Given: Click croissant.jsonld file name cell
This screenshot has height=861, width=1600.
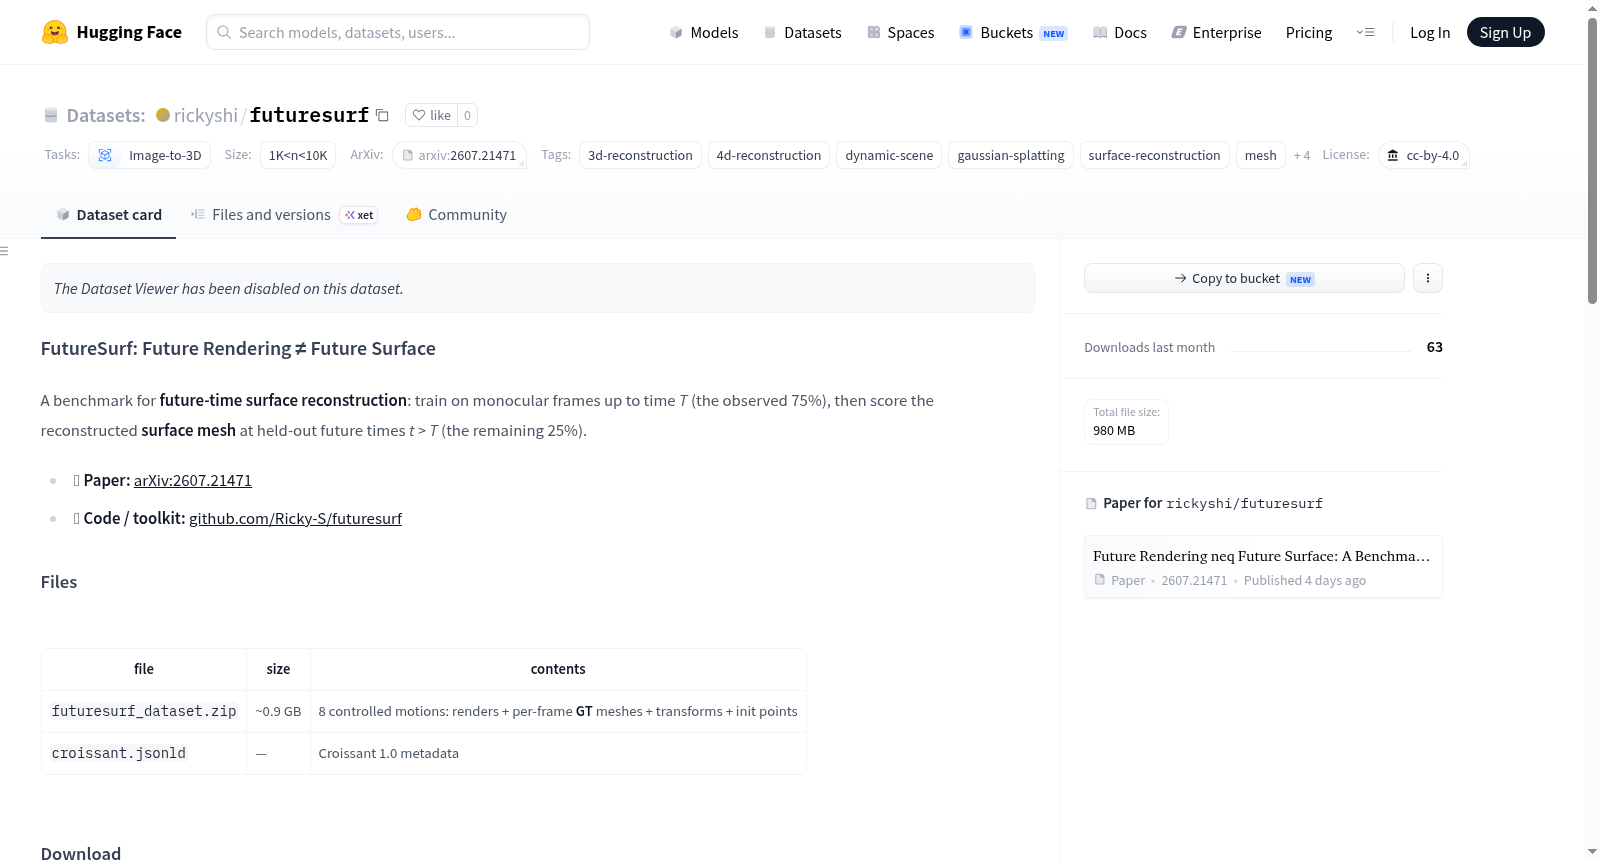Looking at the screenshot, I should click(x=144, y=753).
